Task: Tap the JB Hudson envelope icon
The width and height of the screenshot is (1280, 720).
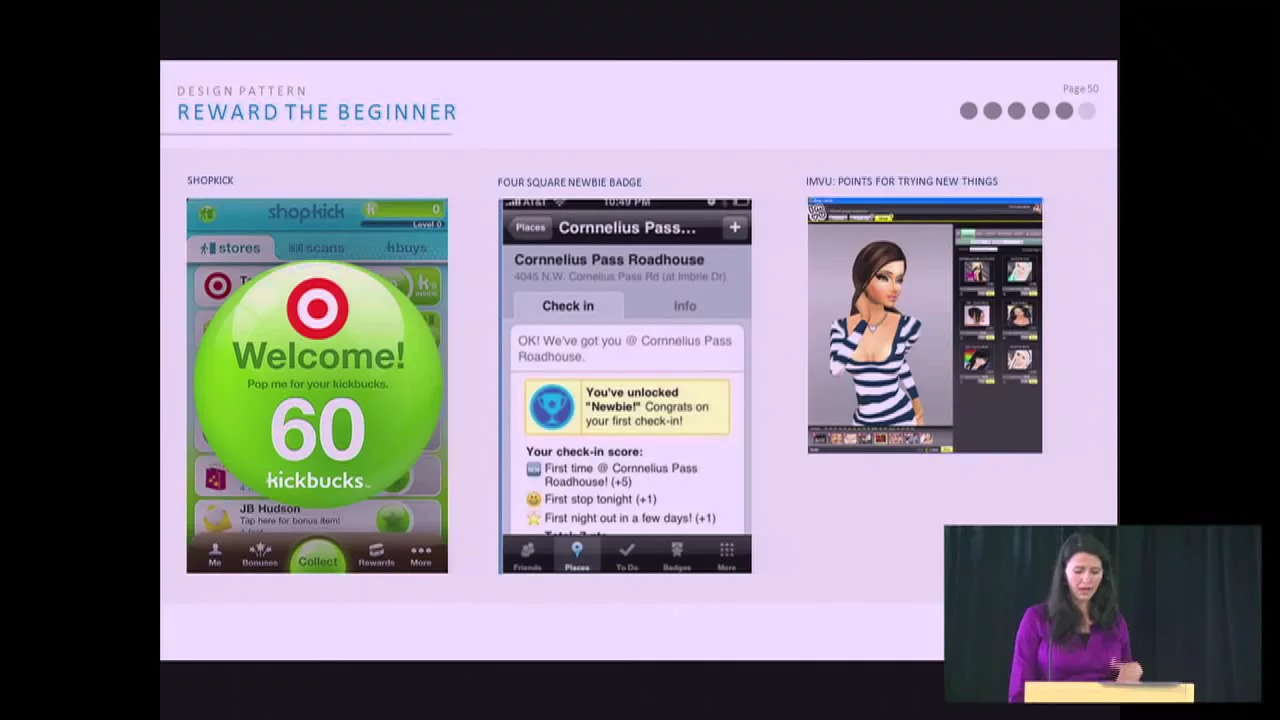Action: [x=216, y=517]
